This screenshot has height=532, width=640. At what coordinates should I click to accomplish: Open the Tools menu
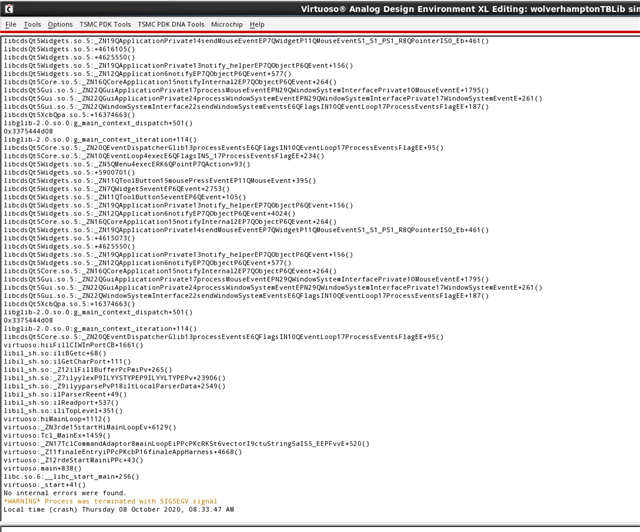coord(32,24)
